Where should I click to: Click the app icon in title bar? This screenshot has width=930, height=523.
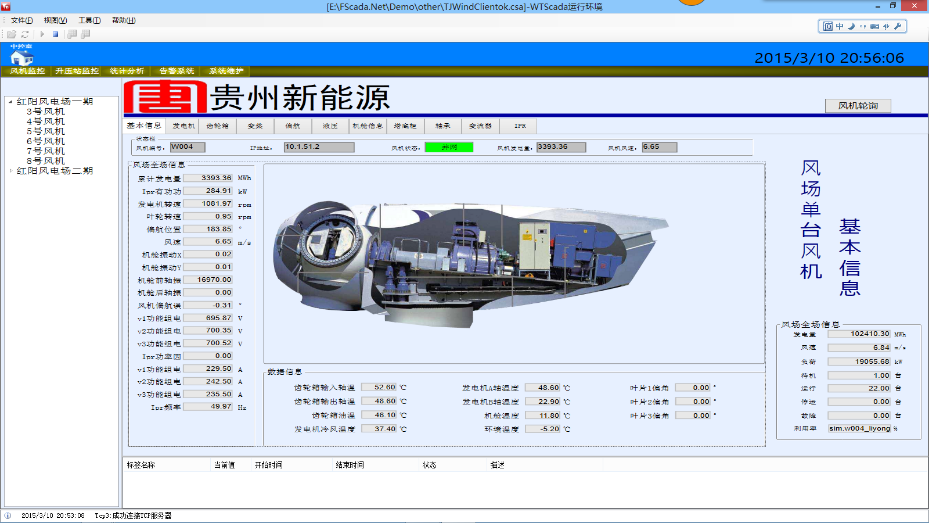pyautogui.click(x=6, y=6)
